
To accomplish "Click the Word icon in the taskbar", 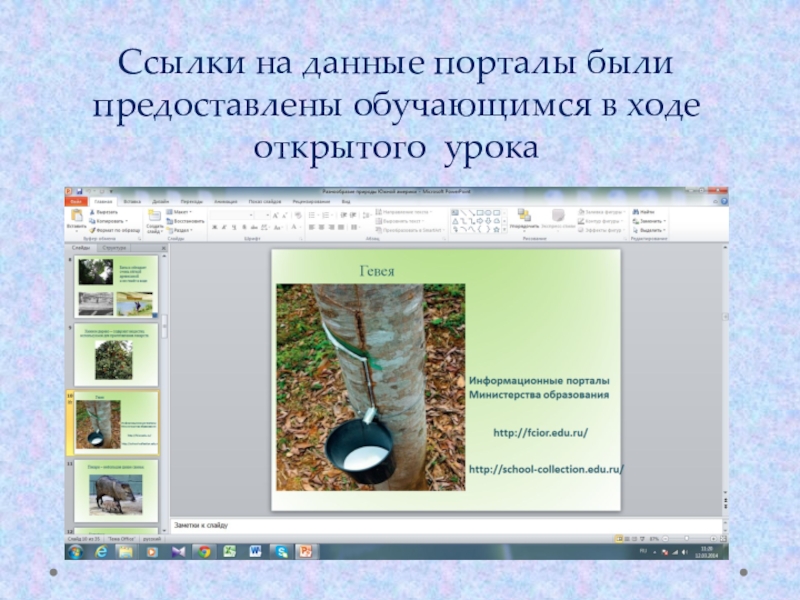I will pos(256,551).
